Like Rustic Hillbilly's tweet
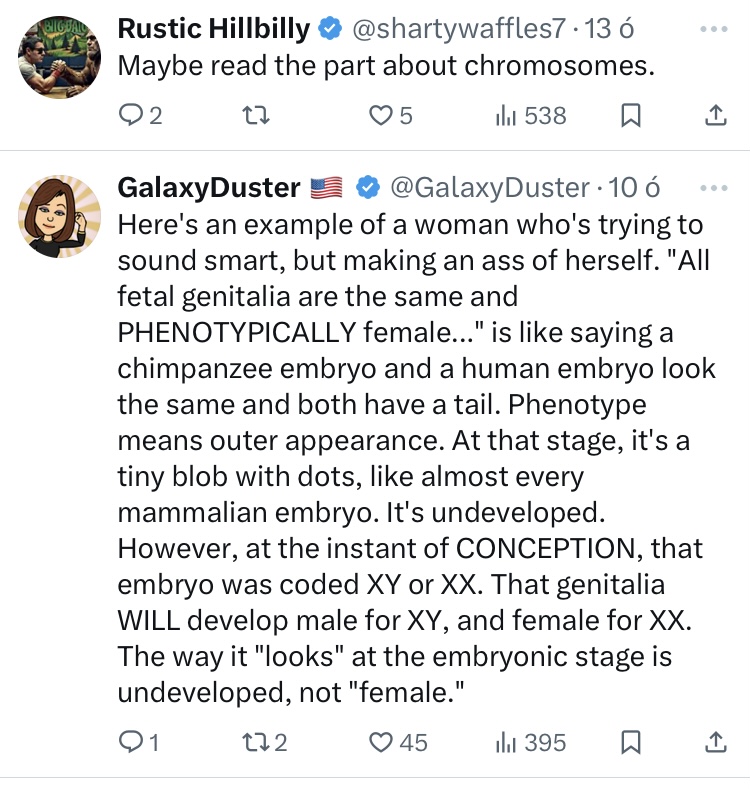The height and width of the screenshot is (789, 750). point(380,117)
